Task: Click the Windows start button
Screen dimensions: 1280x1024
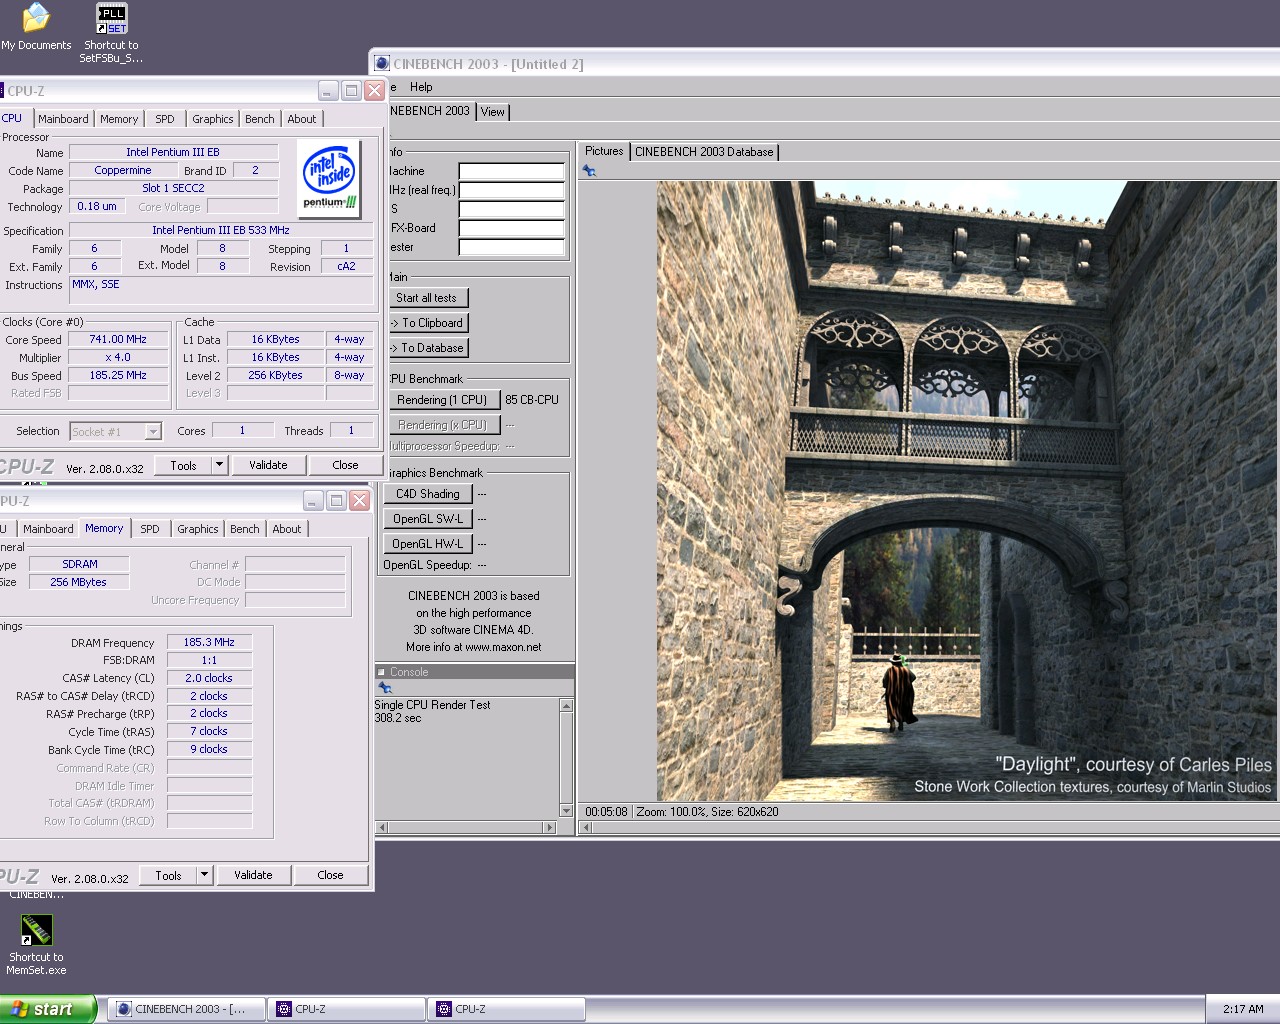Action: click(48, 1009)
